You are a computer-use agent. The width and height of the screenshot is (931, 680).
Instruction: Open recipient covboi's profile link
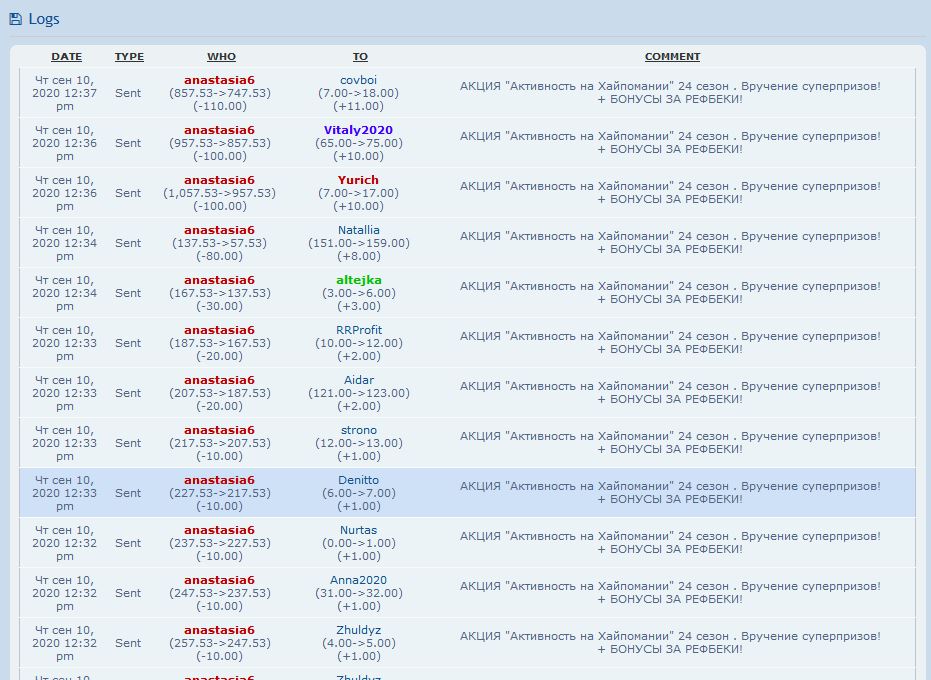pyautogui.click(x=358, y=80)
